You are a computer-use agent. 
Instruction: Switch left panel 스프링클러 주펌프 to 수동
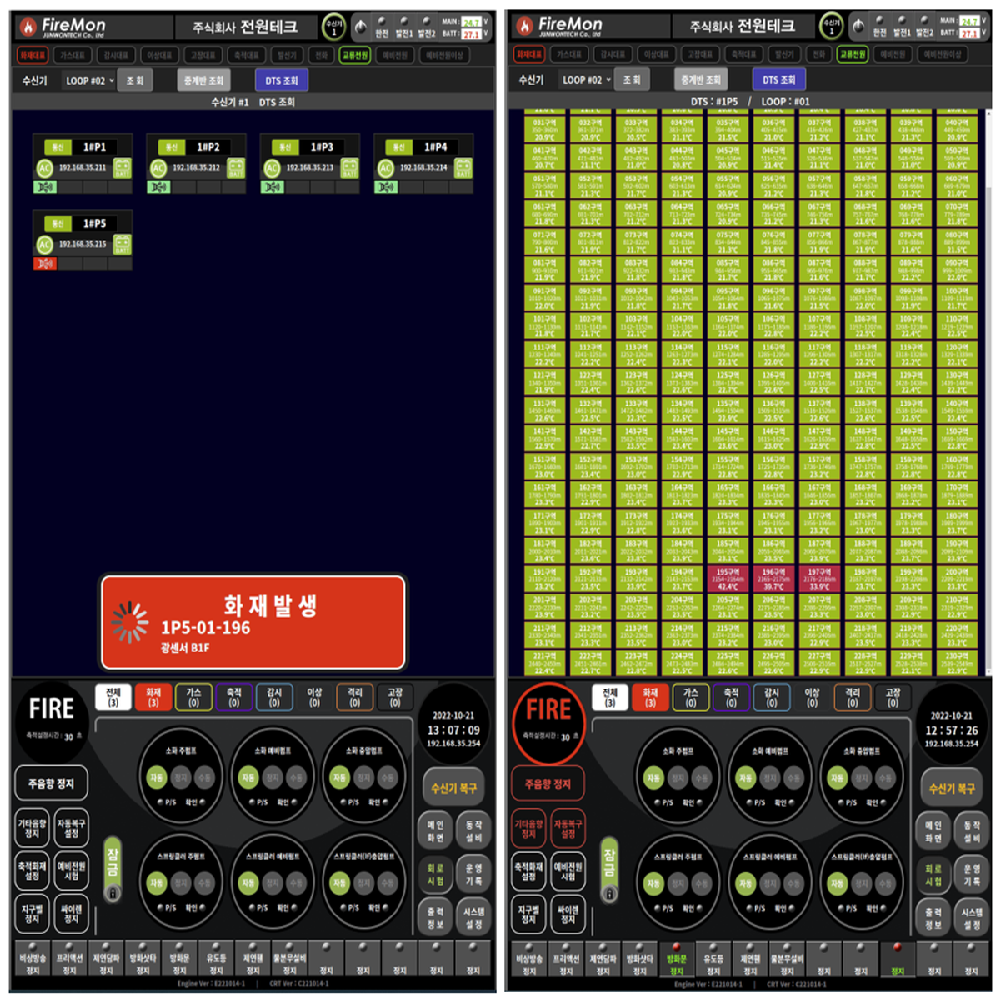click(x=207, y=883)
